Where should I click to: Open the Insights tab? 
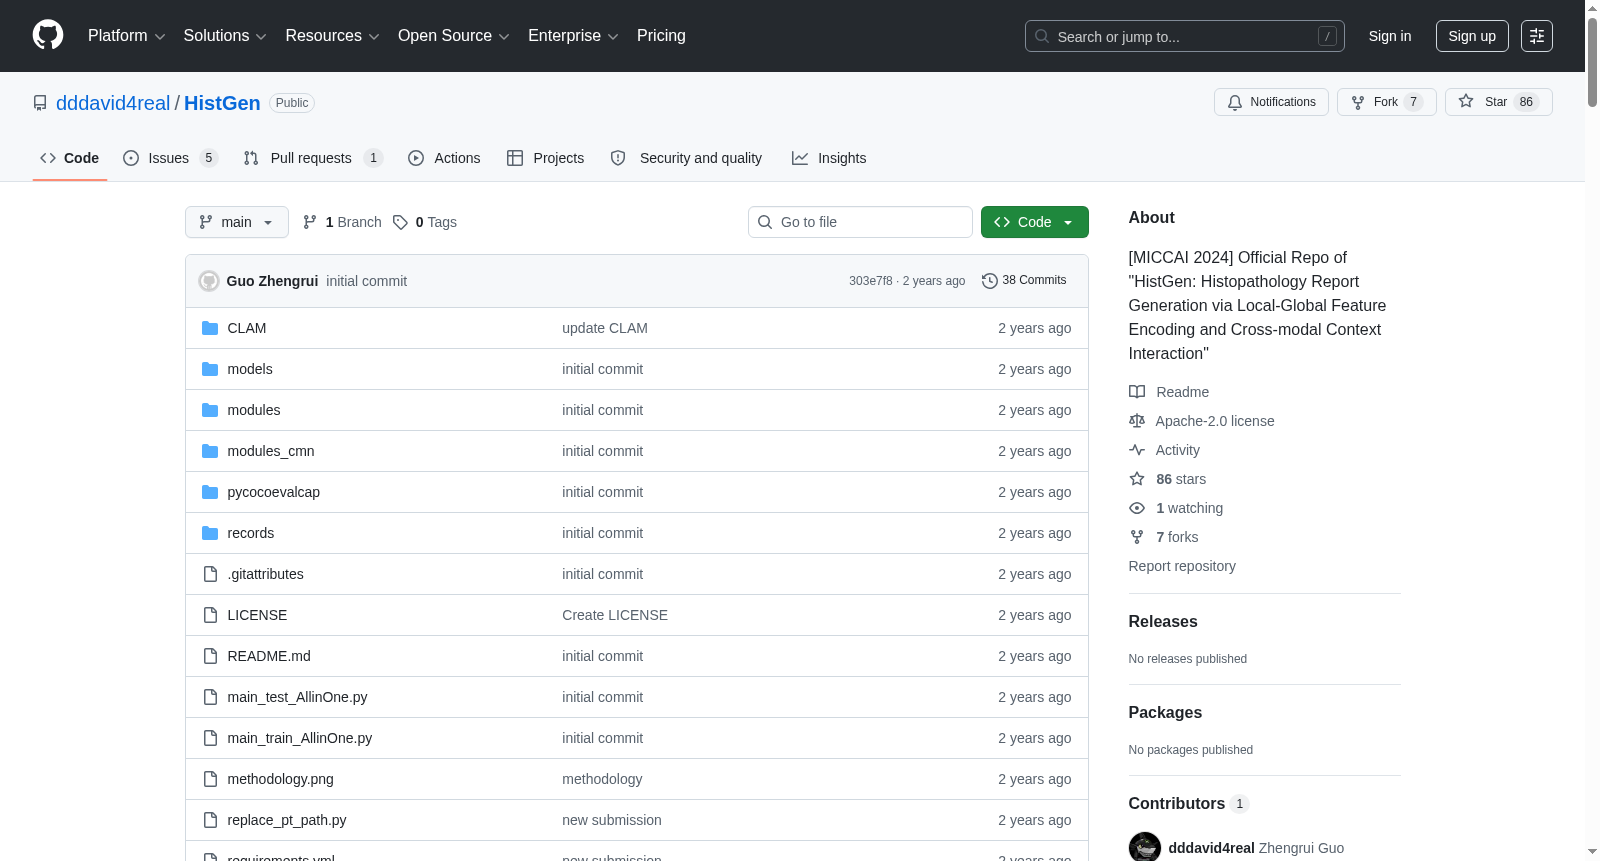(x=829, y=158)
